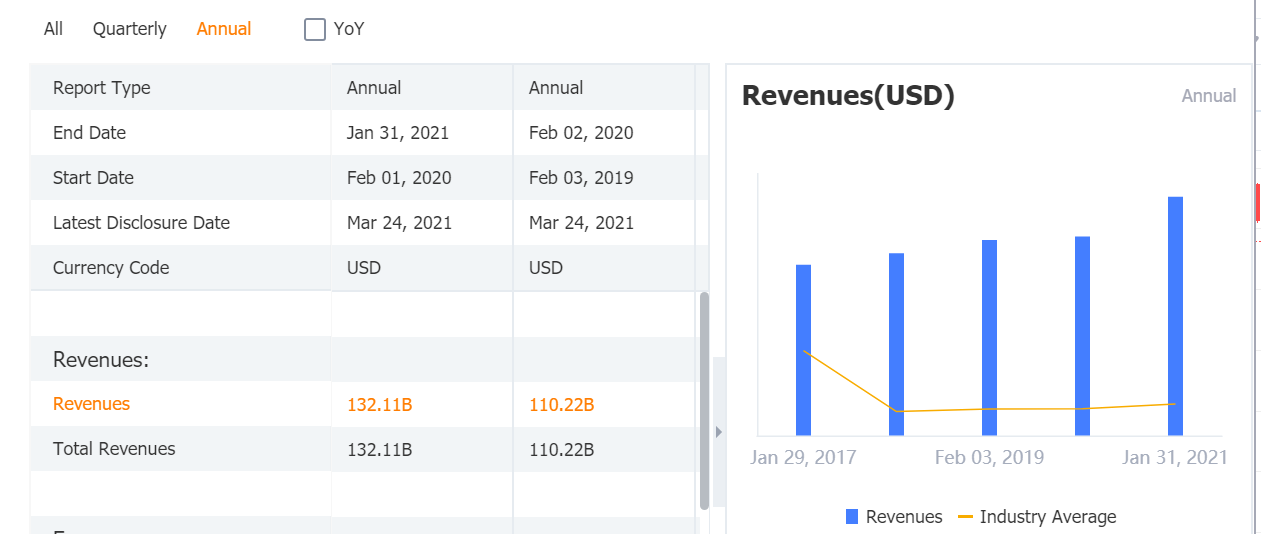Image resolution: width=1261 pixels, height=534 pixels.
Task: Click the Report Type row label
Action: tap(101, 88)
